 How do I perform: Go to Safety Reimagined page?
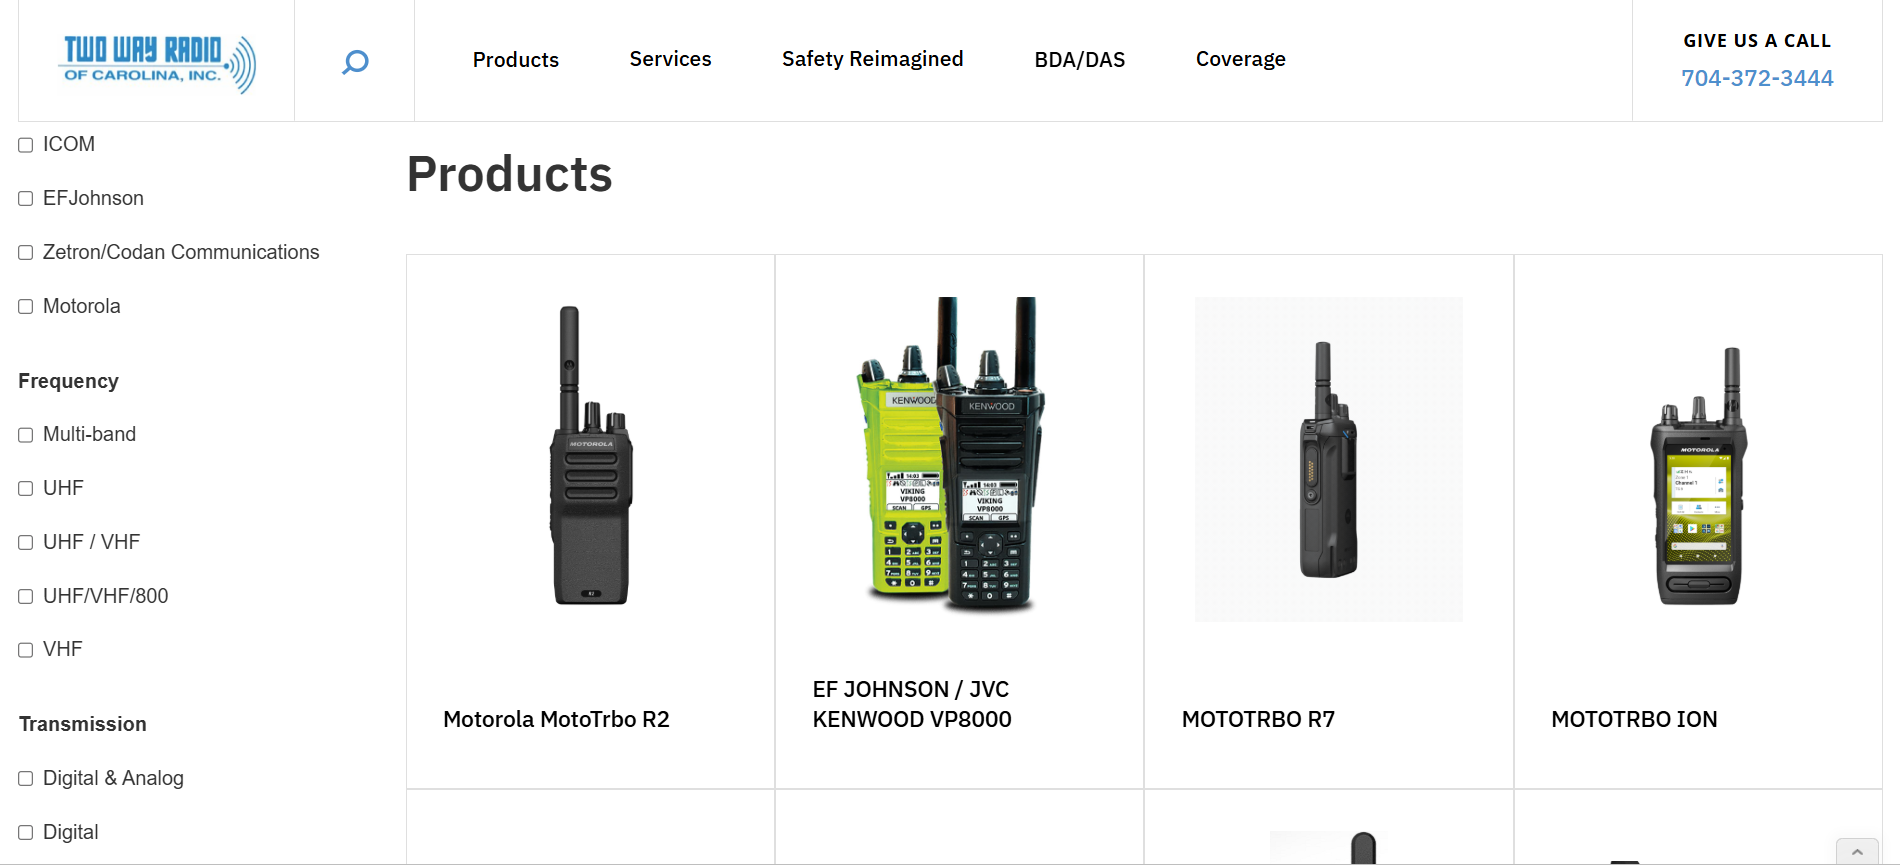point(872,59)
